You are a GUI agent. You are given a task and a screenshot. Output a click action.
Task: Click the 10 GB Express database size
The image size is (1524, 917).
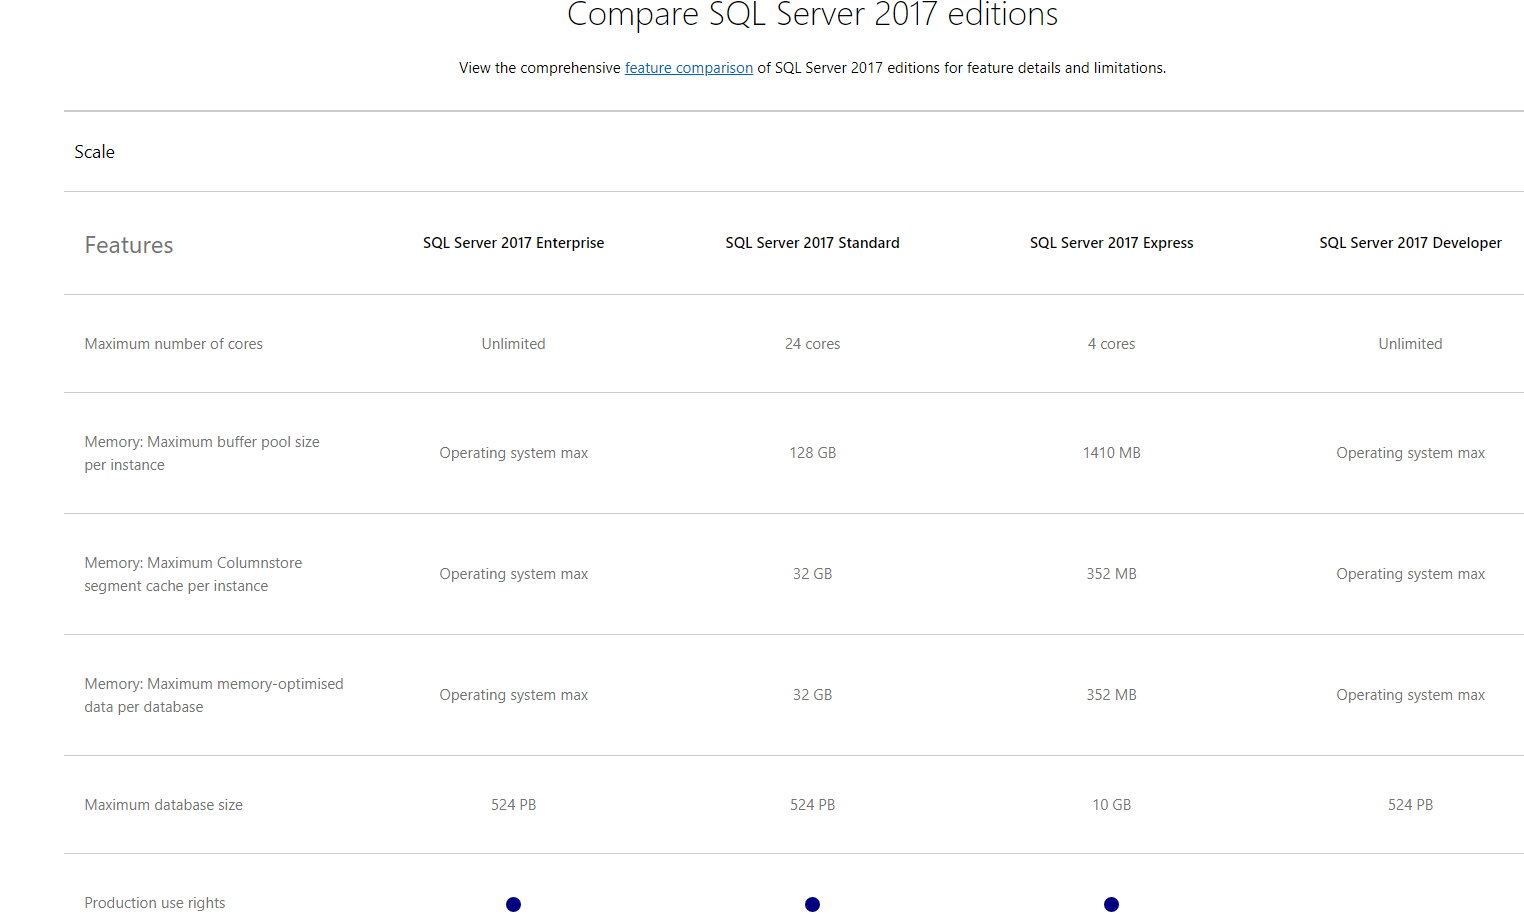(x=1111, y=805)
